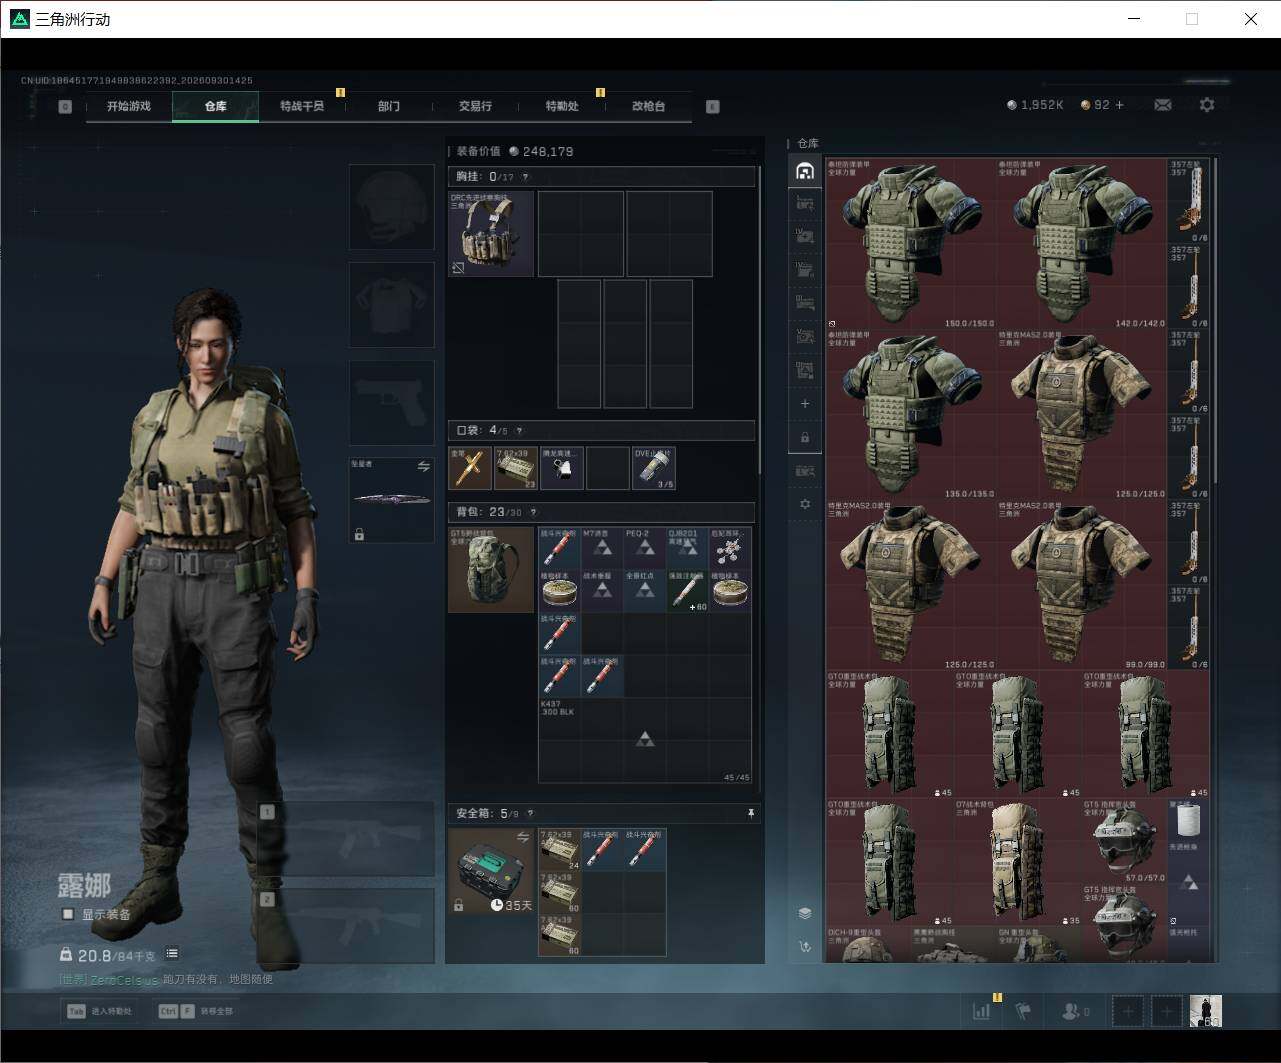Click 进入特勤处 Tab shortcut button
The height and width of the screenshot is (1063, 1281).
click(100, 1011)
